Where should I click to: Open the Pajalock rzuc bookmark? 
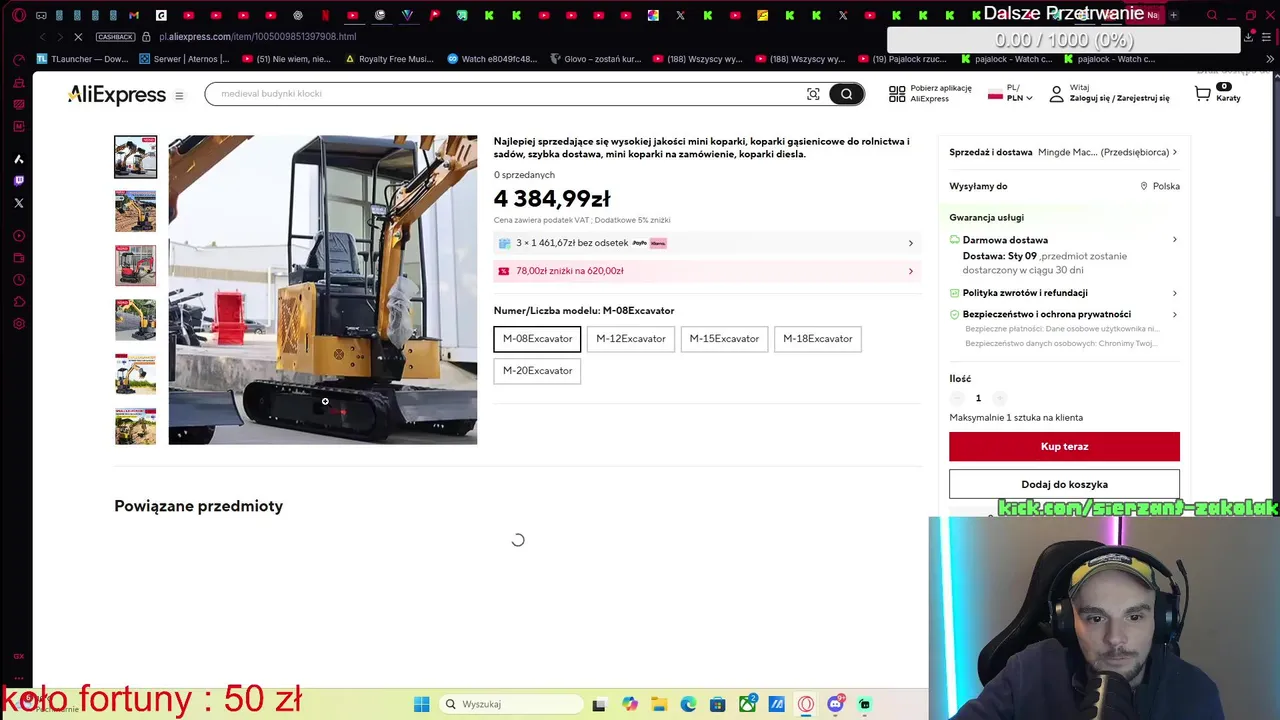click(905, 59)
